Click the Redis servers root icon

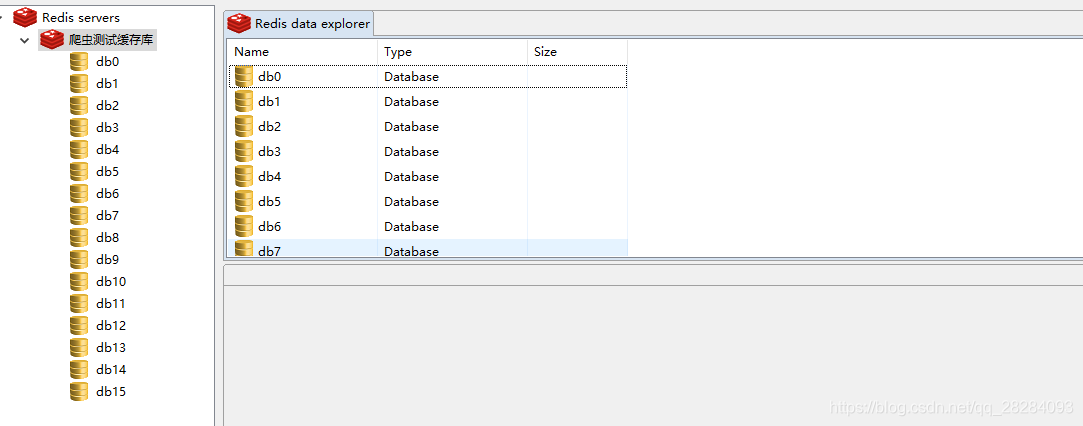point(25,17)
